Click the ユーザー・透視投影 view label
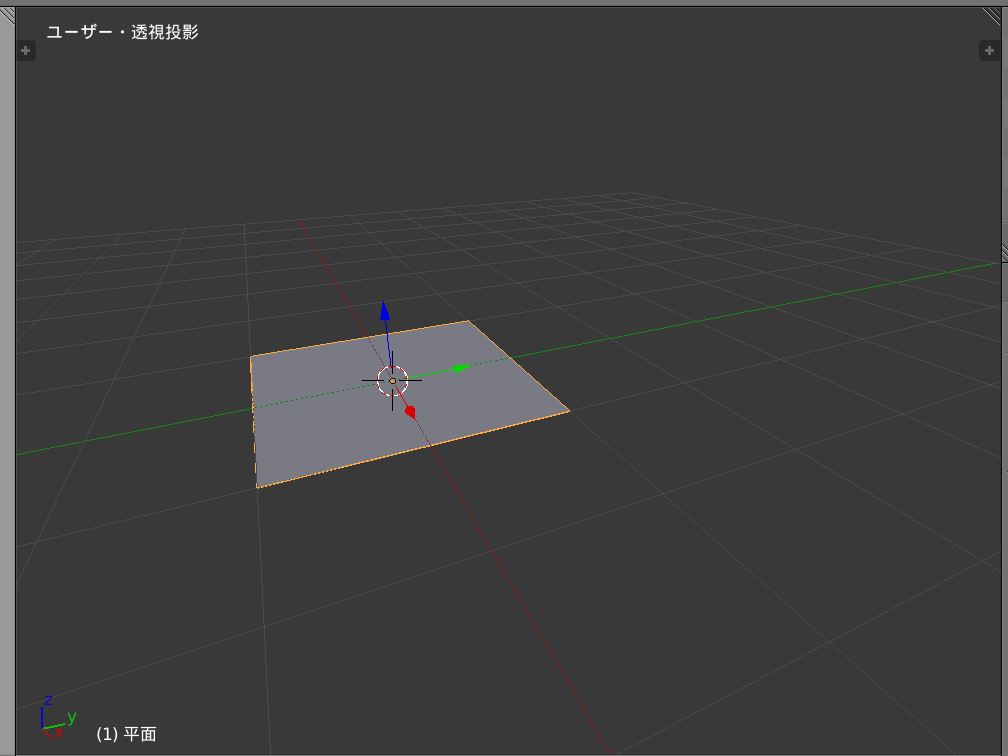Image resolution: width=1008 pixels, height=756 pixels. coord(121,31)
